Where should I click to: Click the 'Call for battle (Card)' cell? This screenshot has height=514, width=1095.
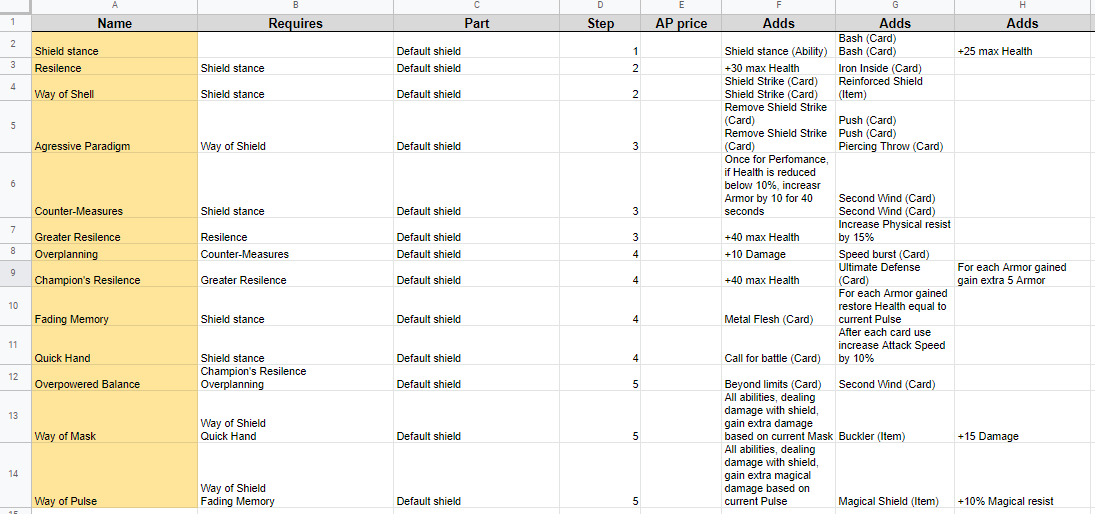779,345
